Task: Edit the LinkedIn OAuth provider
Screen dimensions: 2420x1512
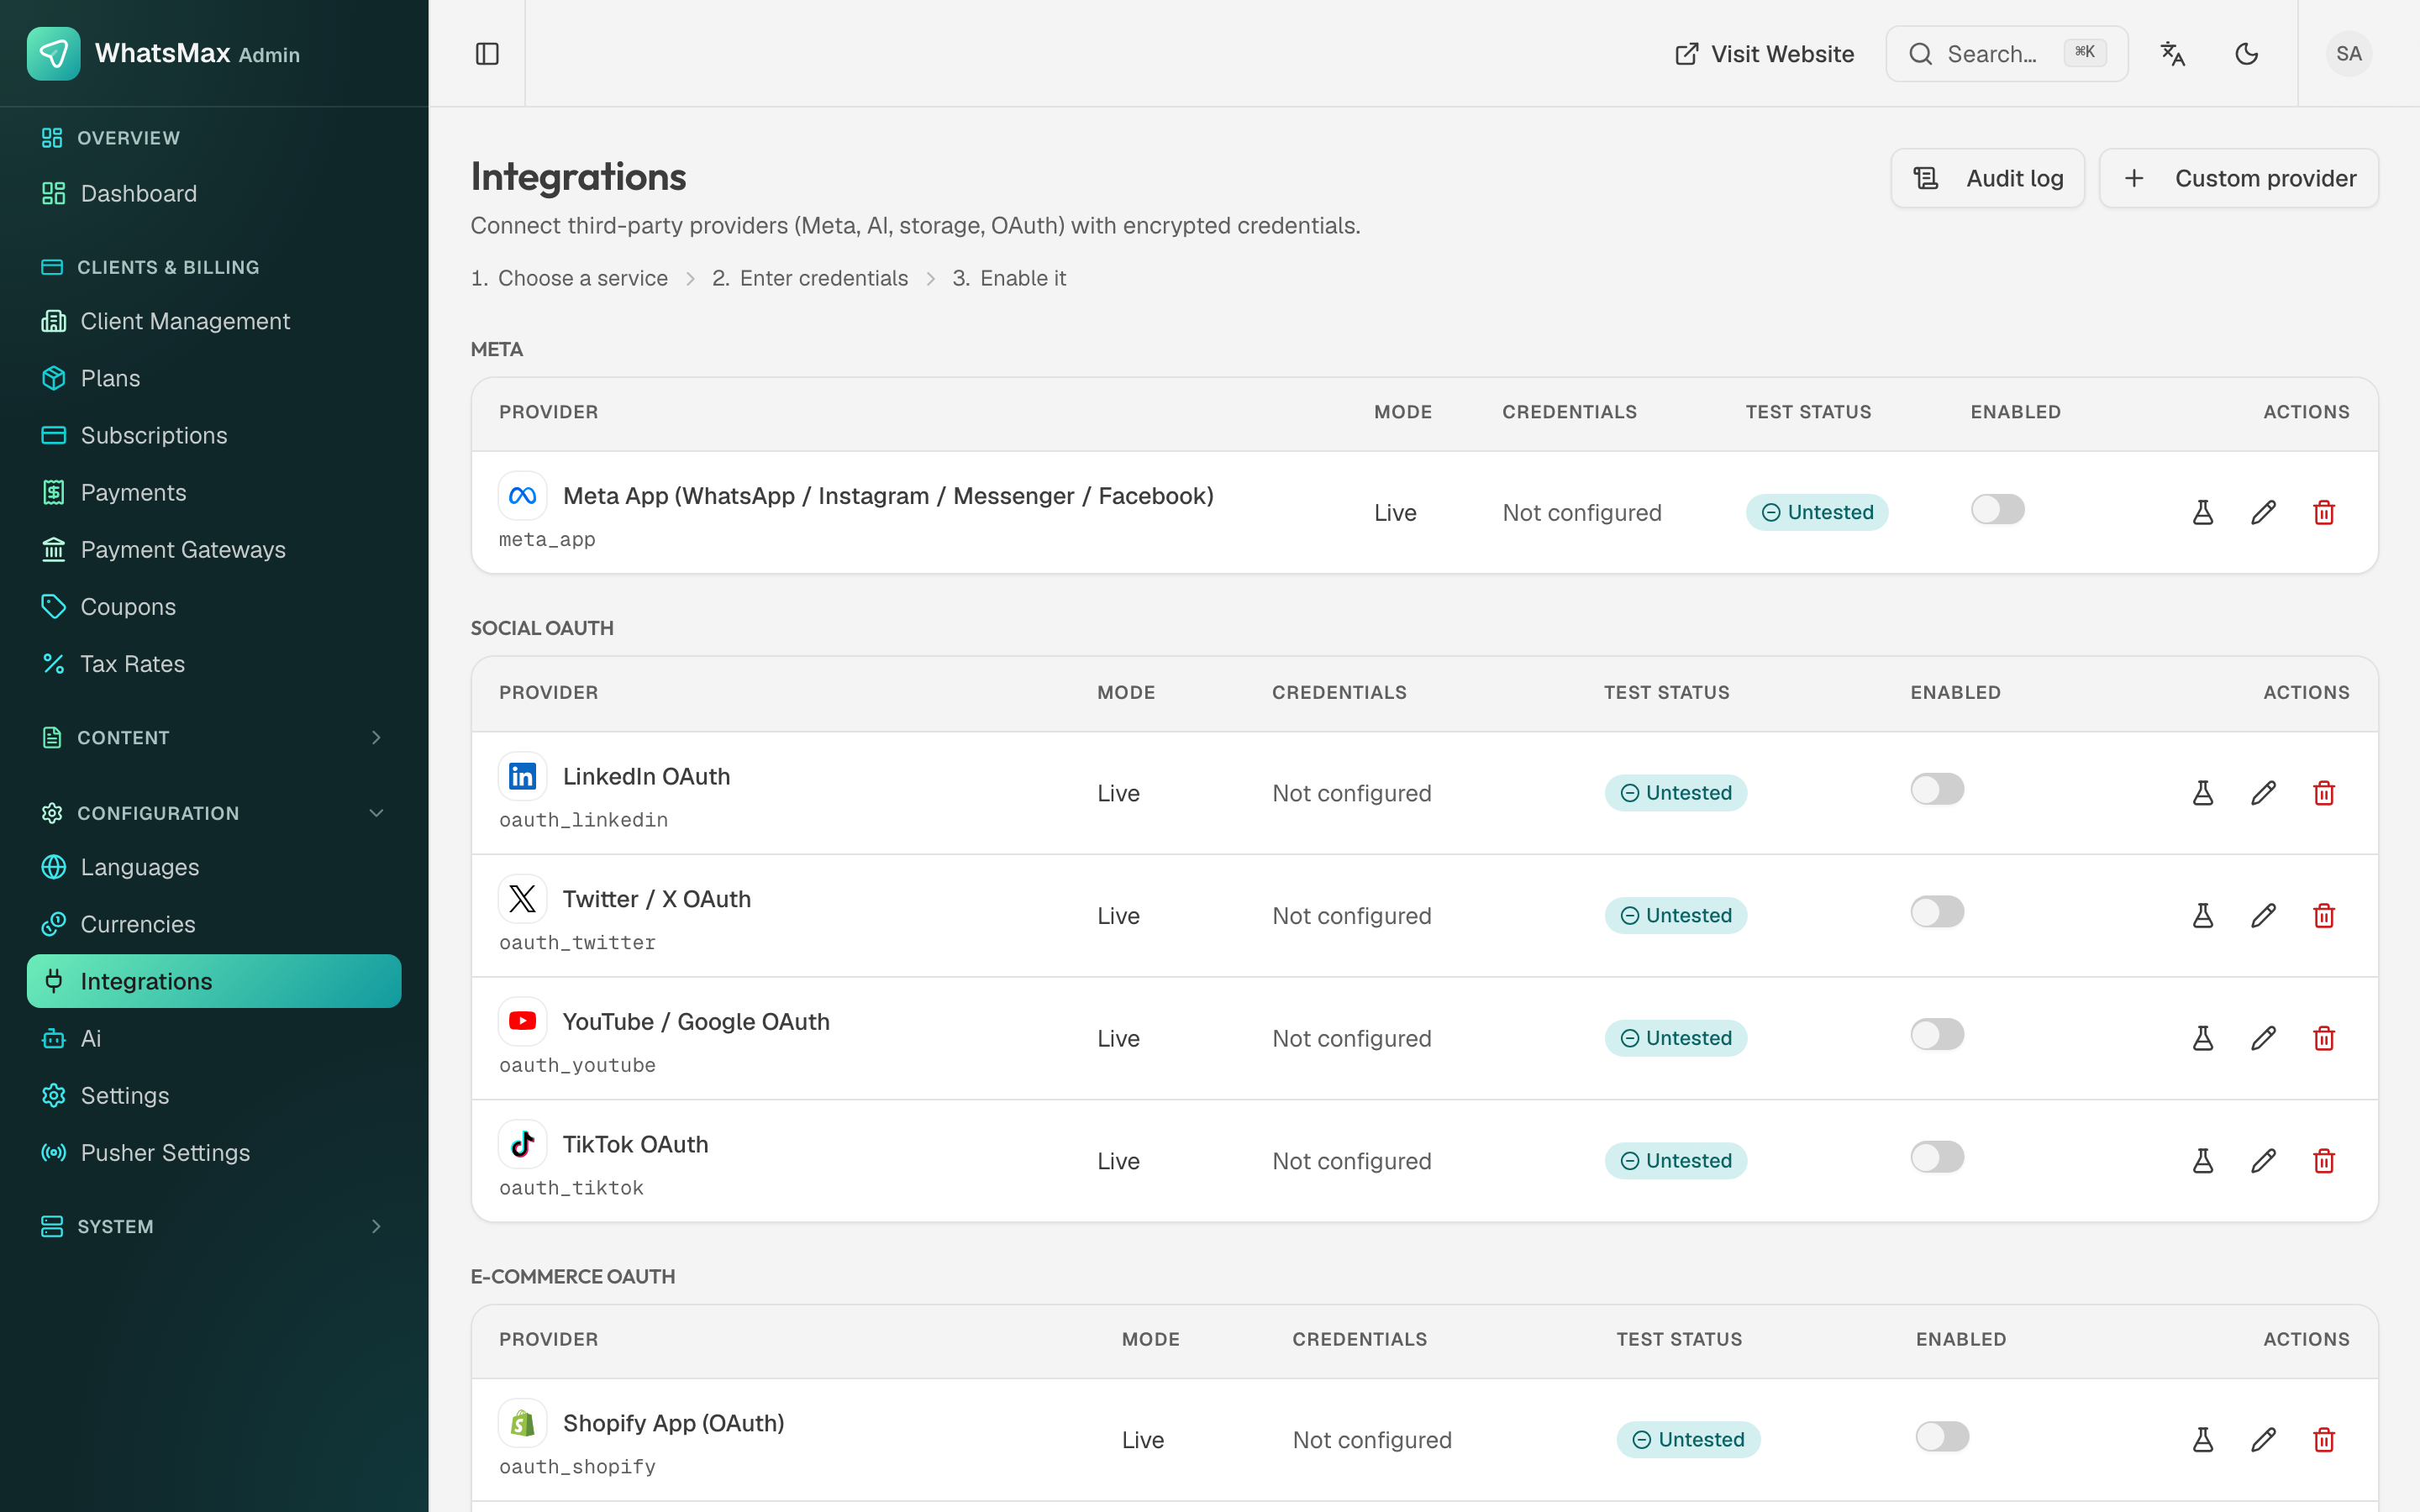Action: (x=2264, y=793)
